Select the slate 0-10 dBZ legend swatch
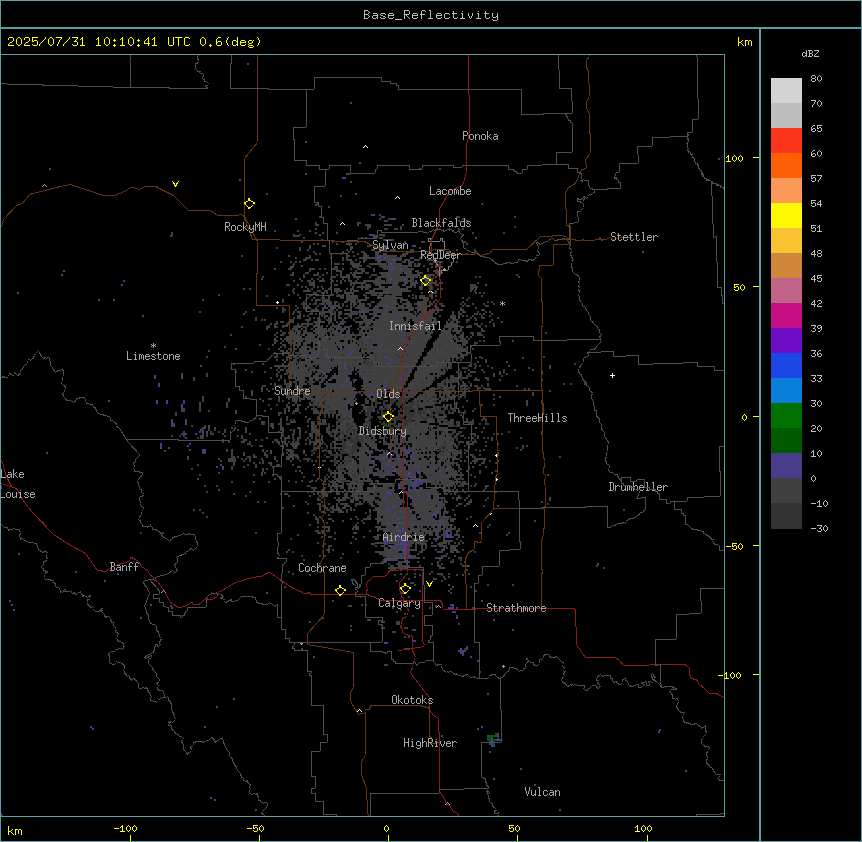The image size is (862, 842). point(786,466)
